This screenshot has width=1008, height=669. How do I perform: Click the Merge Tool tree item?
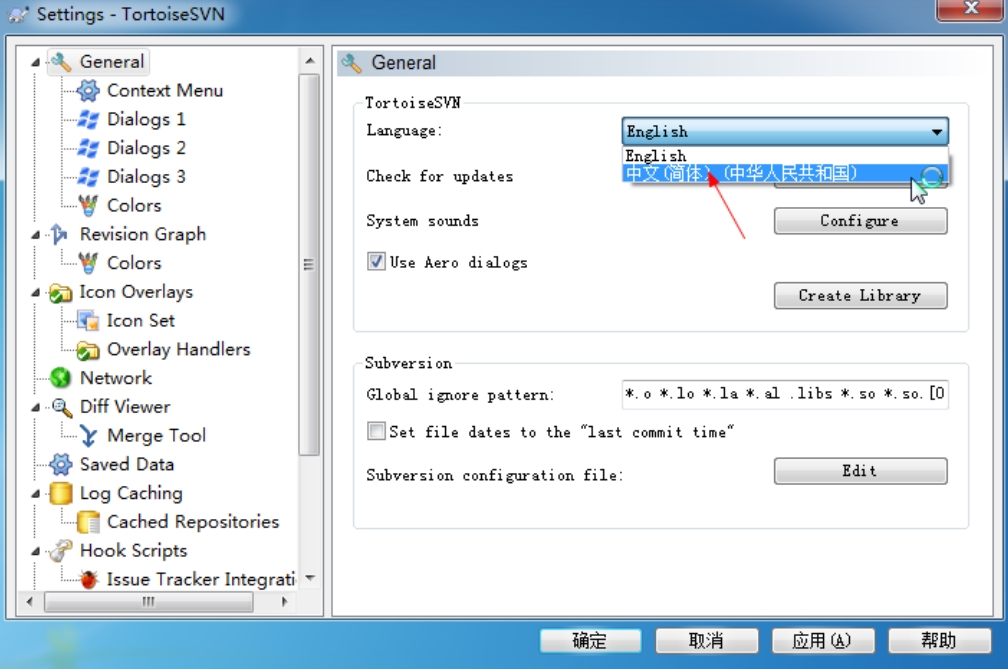tap(156, 436)
